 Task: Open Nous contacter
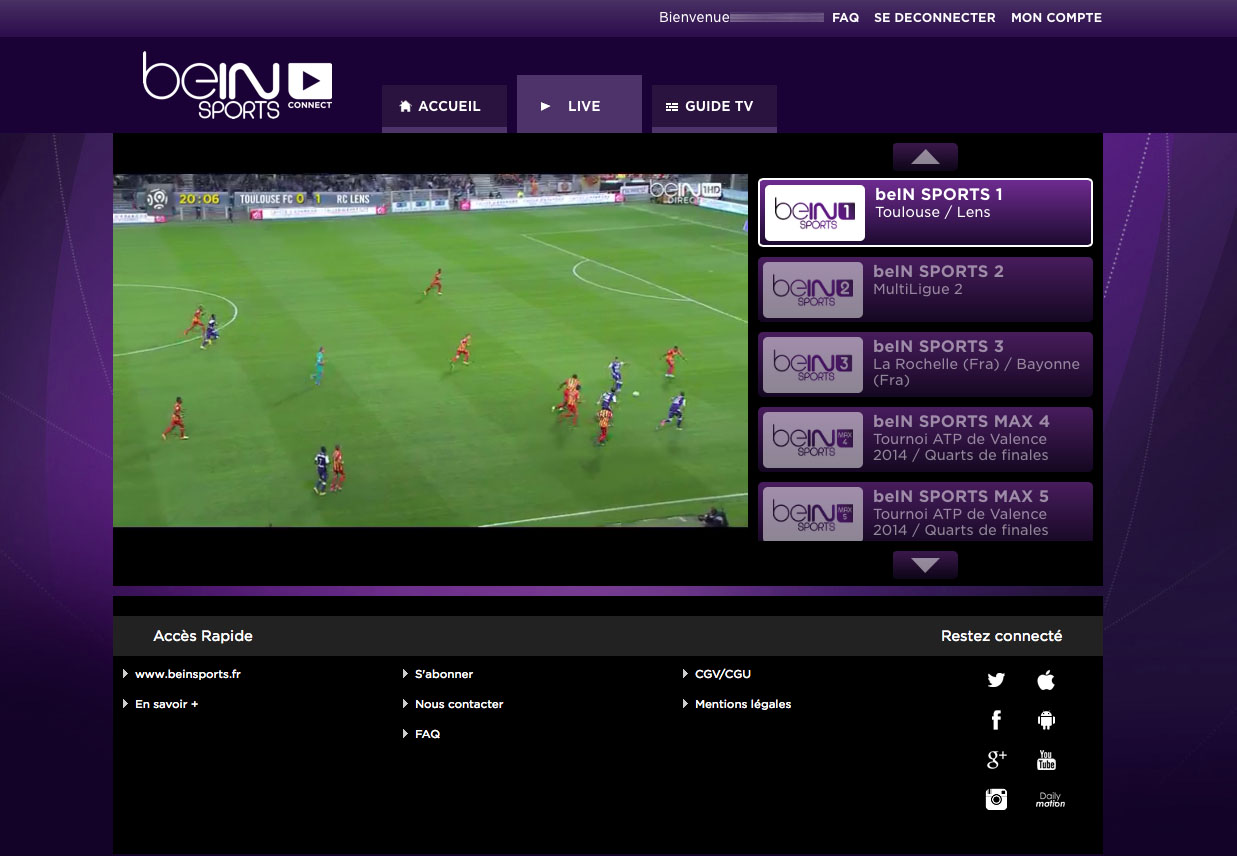pos(459,704)
